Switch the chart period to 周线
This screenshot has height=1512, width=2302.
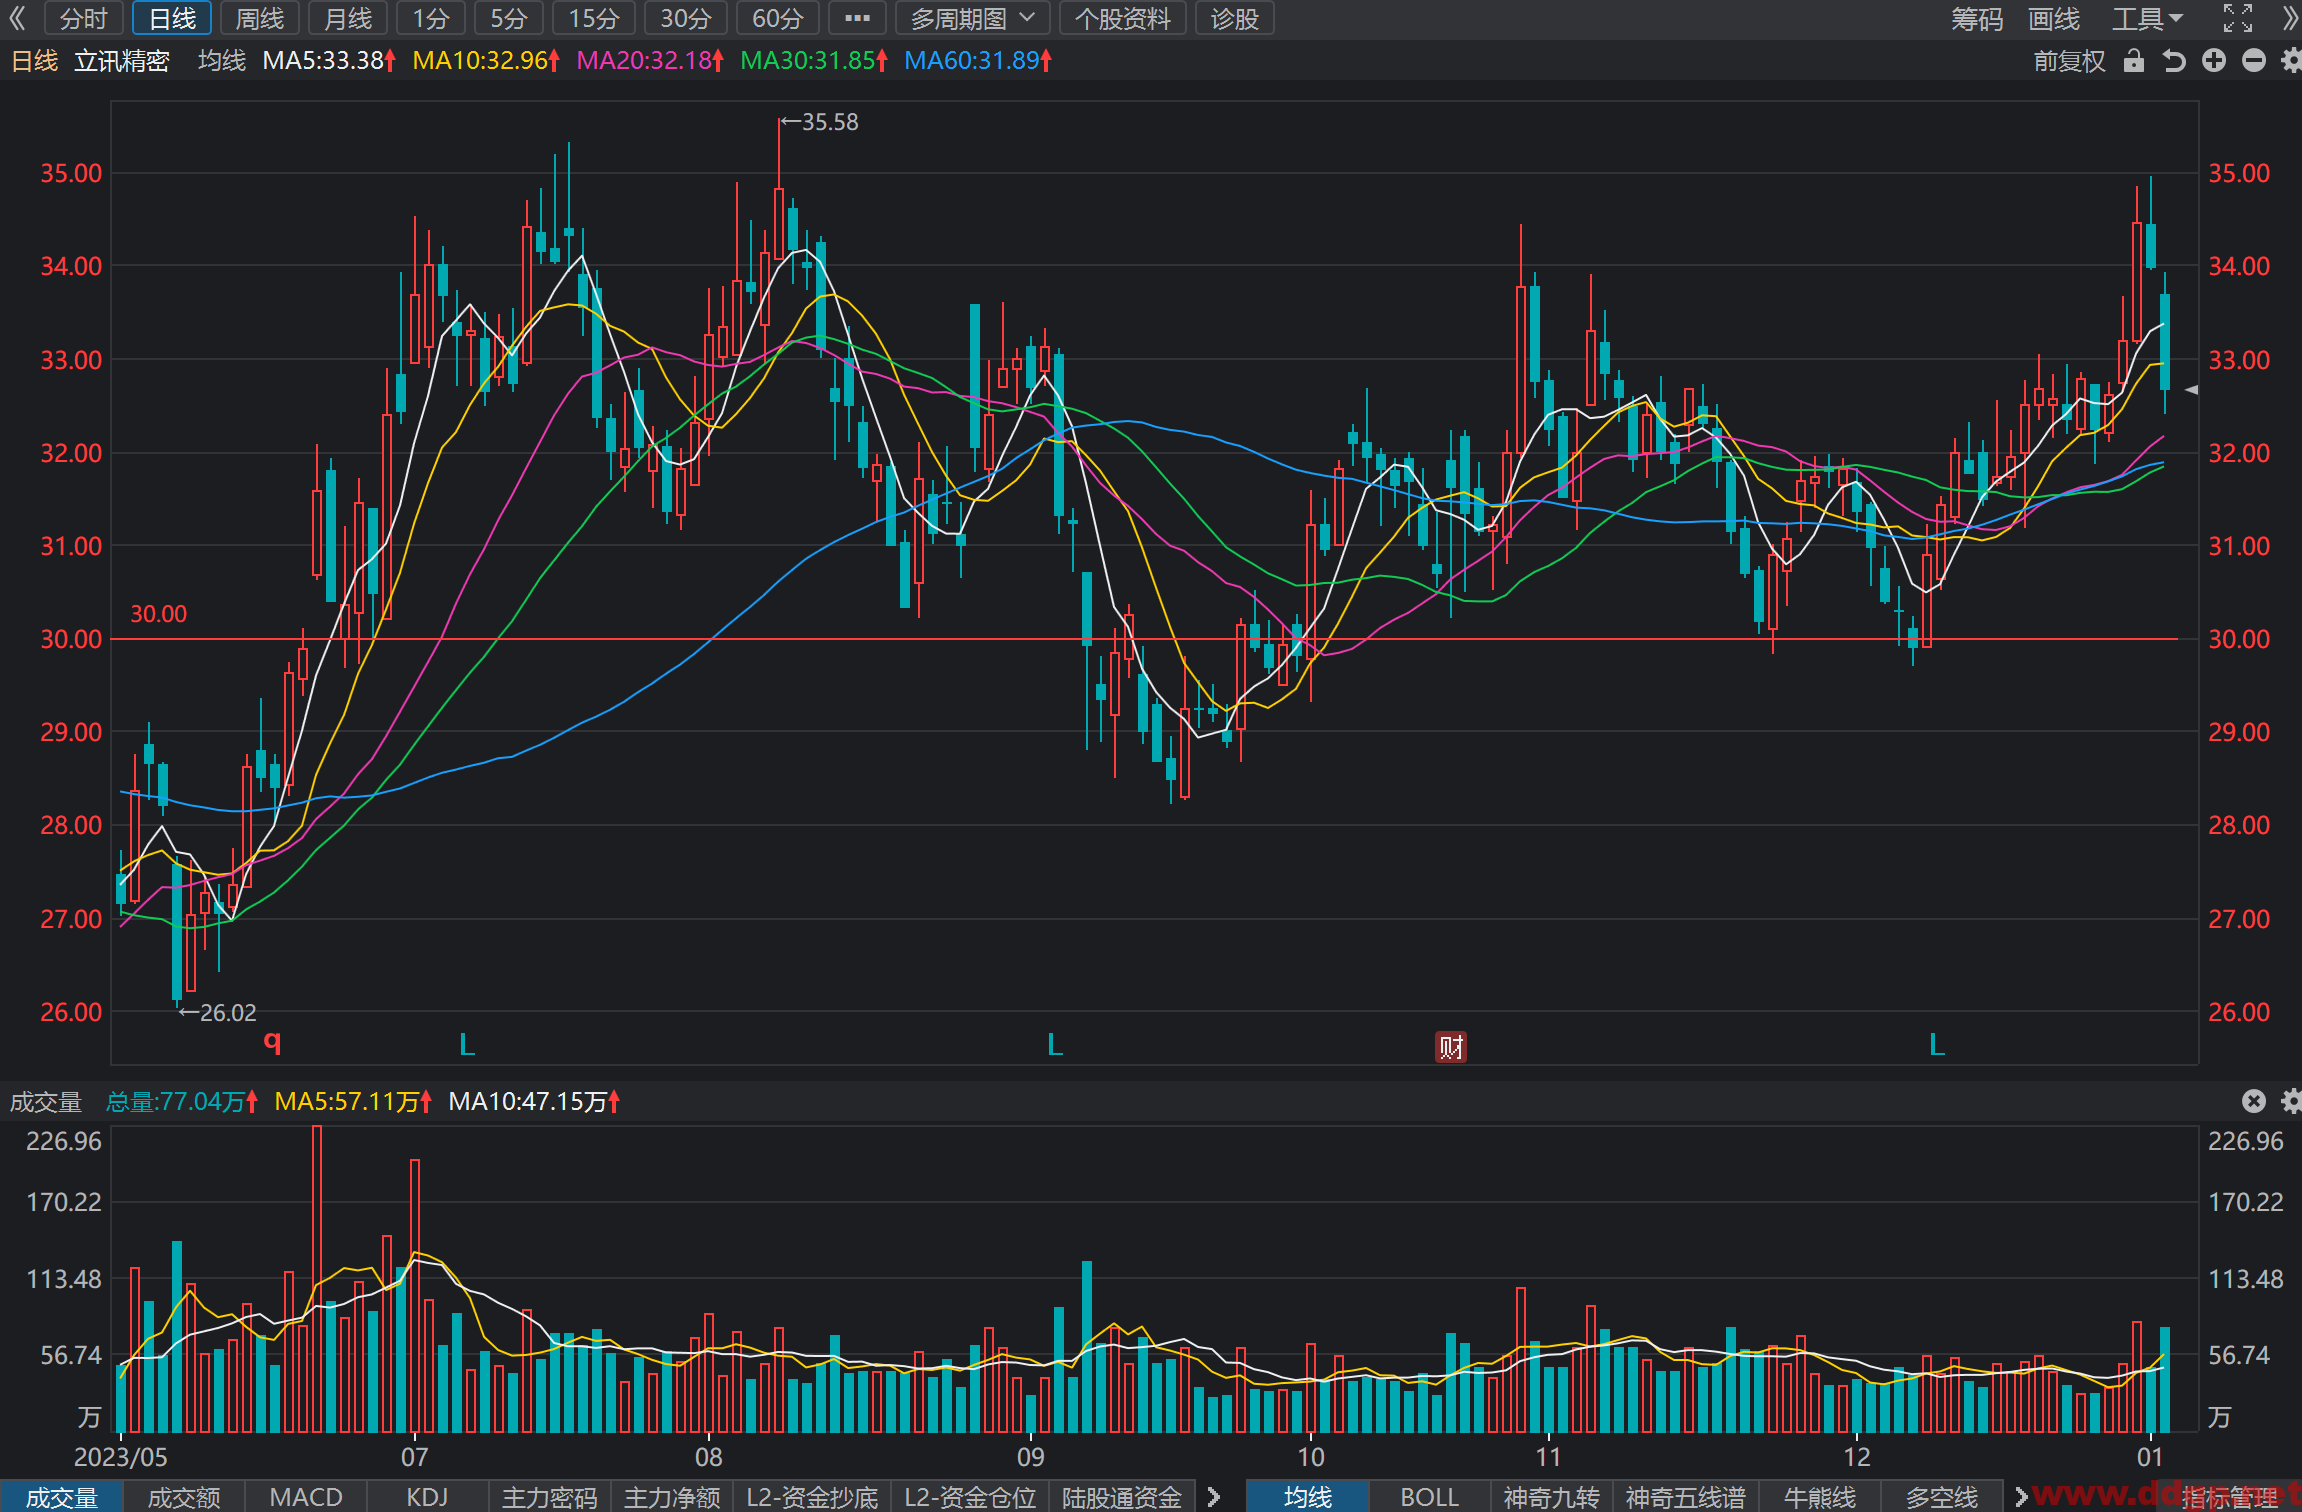coord(260,18)
